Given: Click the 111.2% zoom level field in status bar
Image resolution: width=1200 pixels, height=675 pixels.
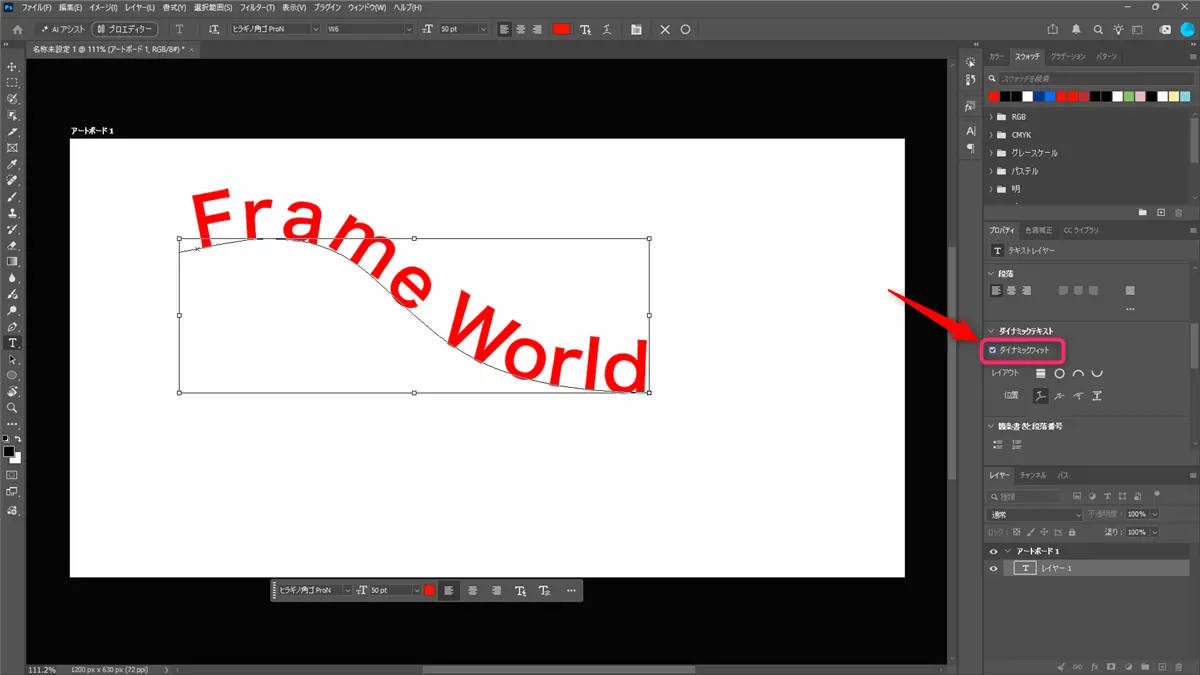Looking at the screenshot, I should click(x=42, y=669).
